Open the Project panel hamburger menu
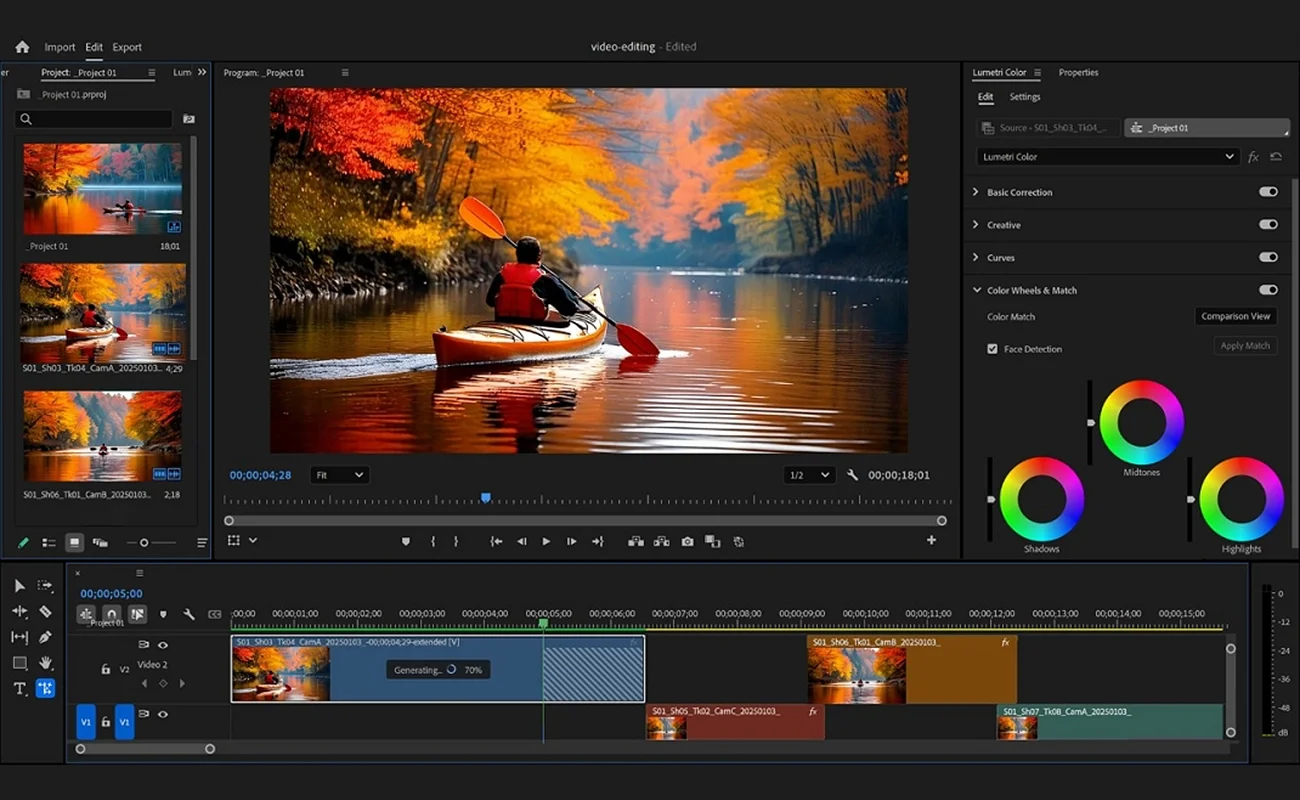Screen dimensions: 1300x800 point(152,72)
